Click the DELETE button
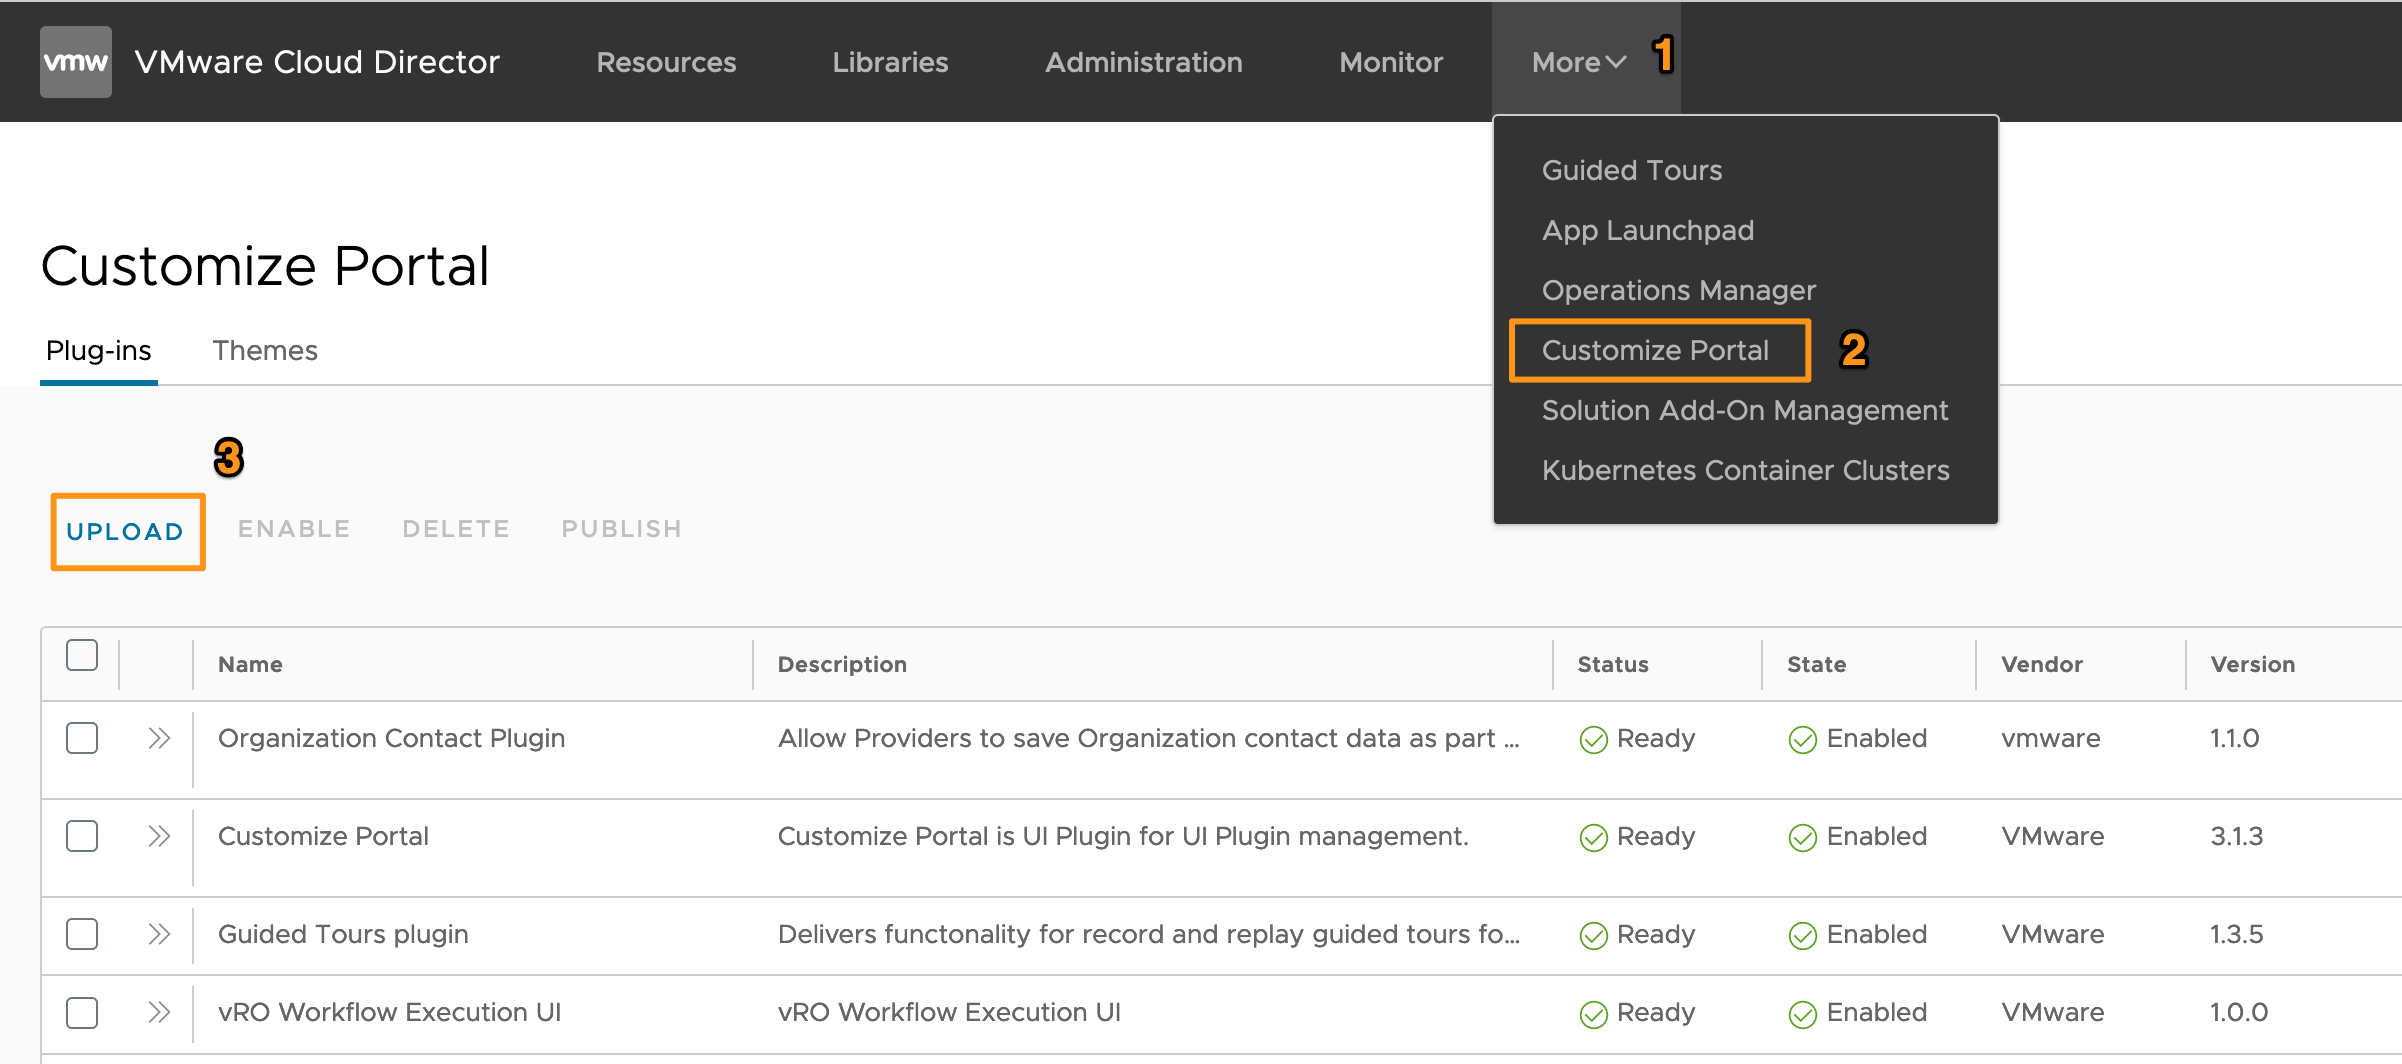Image resolution: width=2402 pixels, height=1064 pixels. point(456,529)
